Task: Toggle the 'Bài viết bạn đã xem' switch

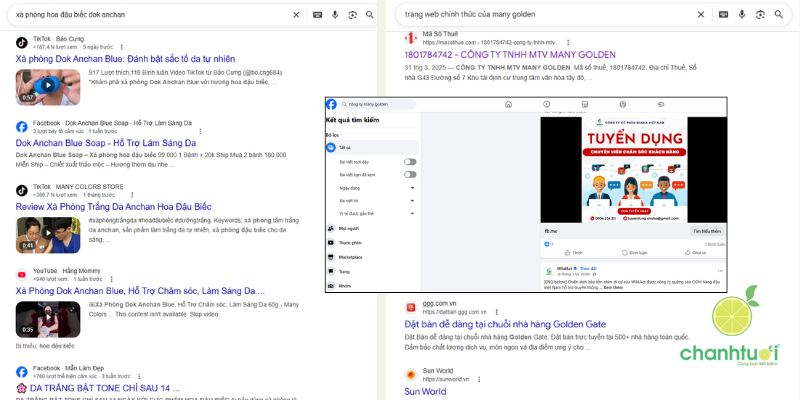Action: tap(409, 174)
